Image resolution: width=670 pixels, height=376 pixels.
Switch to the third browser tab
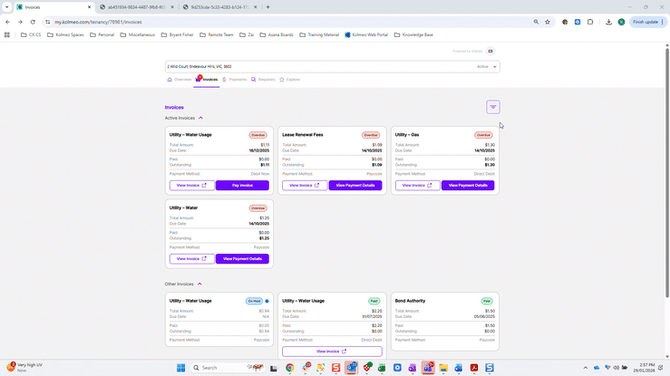(x=220, y=7)
